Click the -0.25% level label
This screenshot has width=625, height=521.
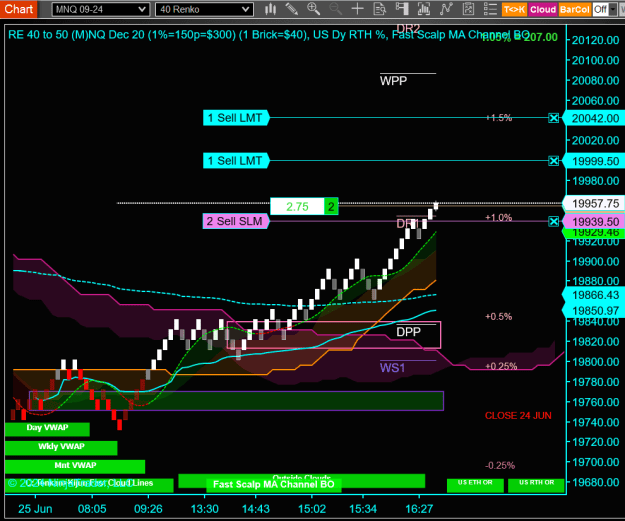(500, 465)
